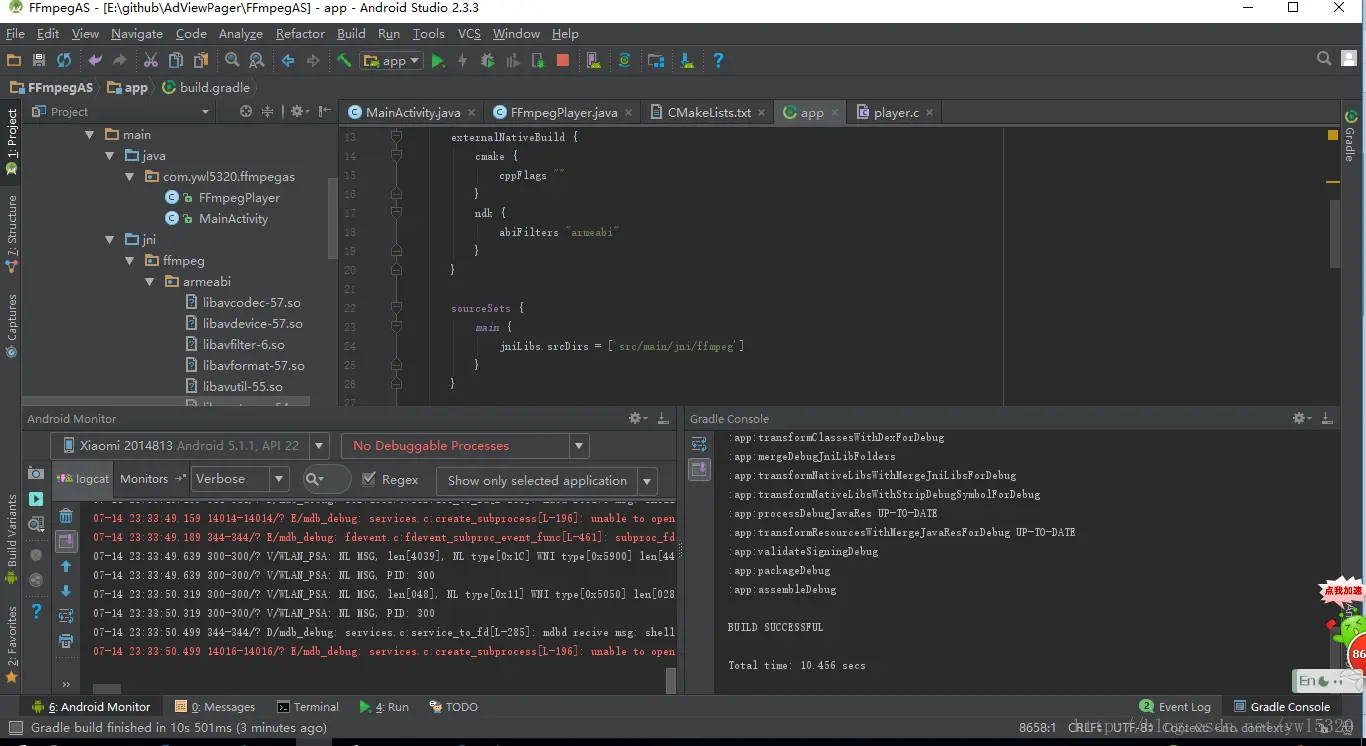
Task: Open the Build menu
Action: [x=351, y=33]
